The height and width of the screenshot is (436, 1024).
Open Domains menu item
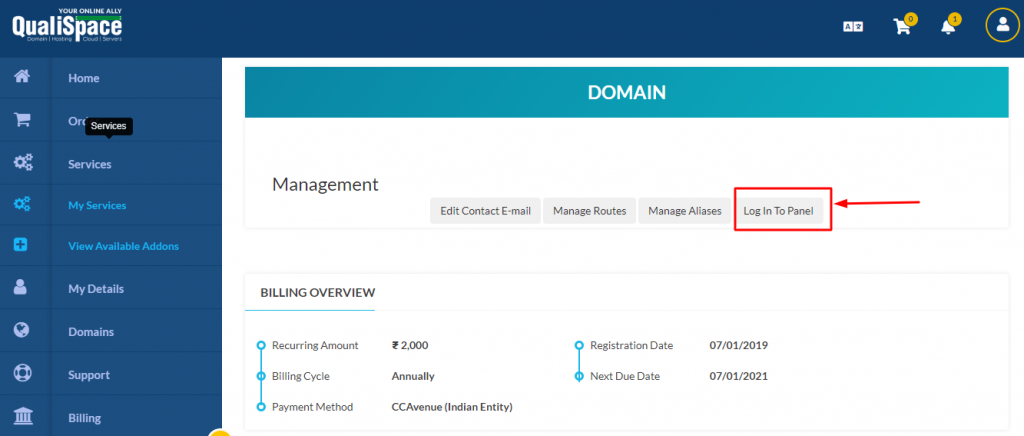(x=91, y=332)
